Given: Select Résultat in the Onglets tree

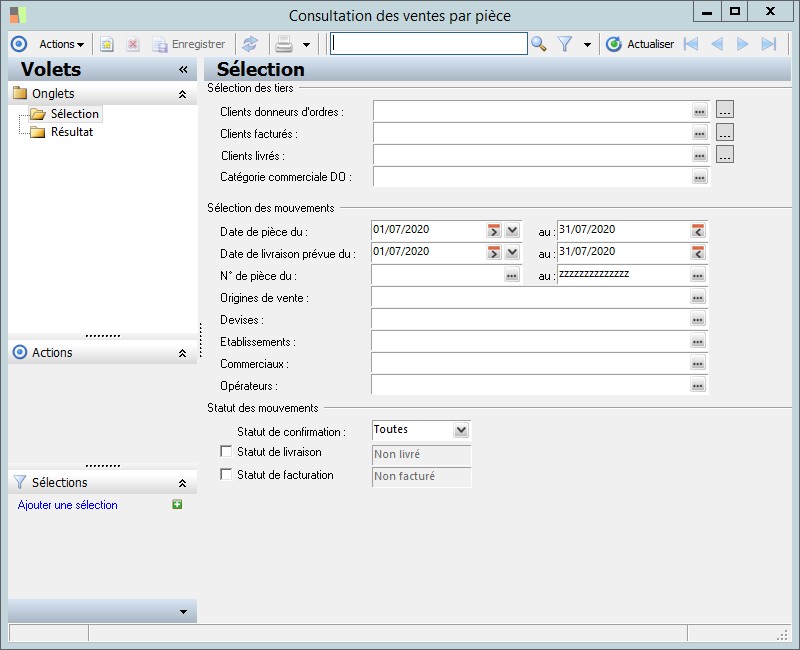Looking at the screenshot, I should [72, 132].
